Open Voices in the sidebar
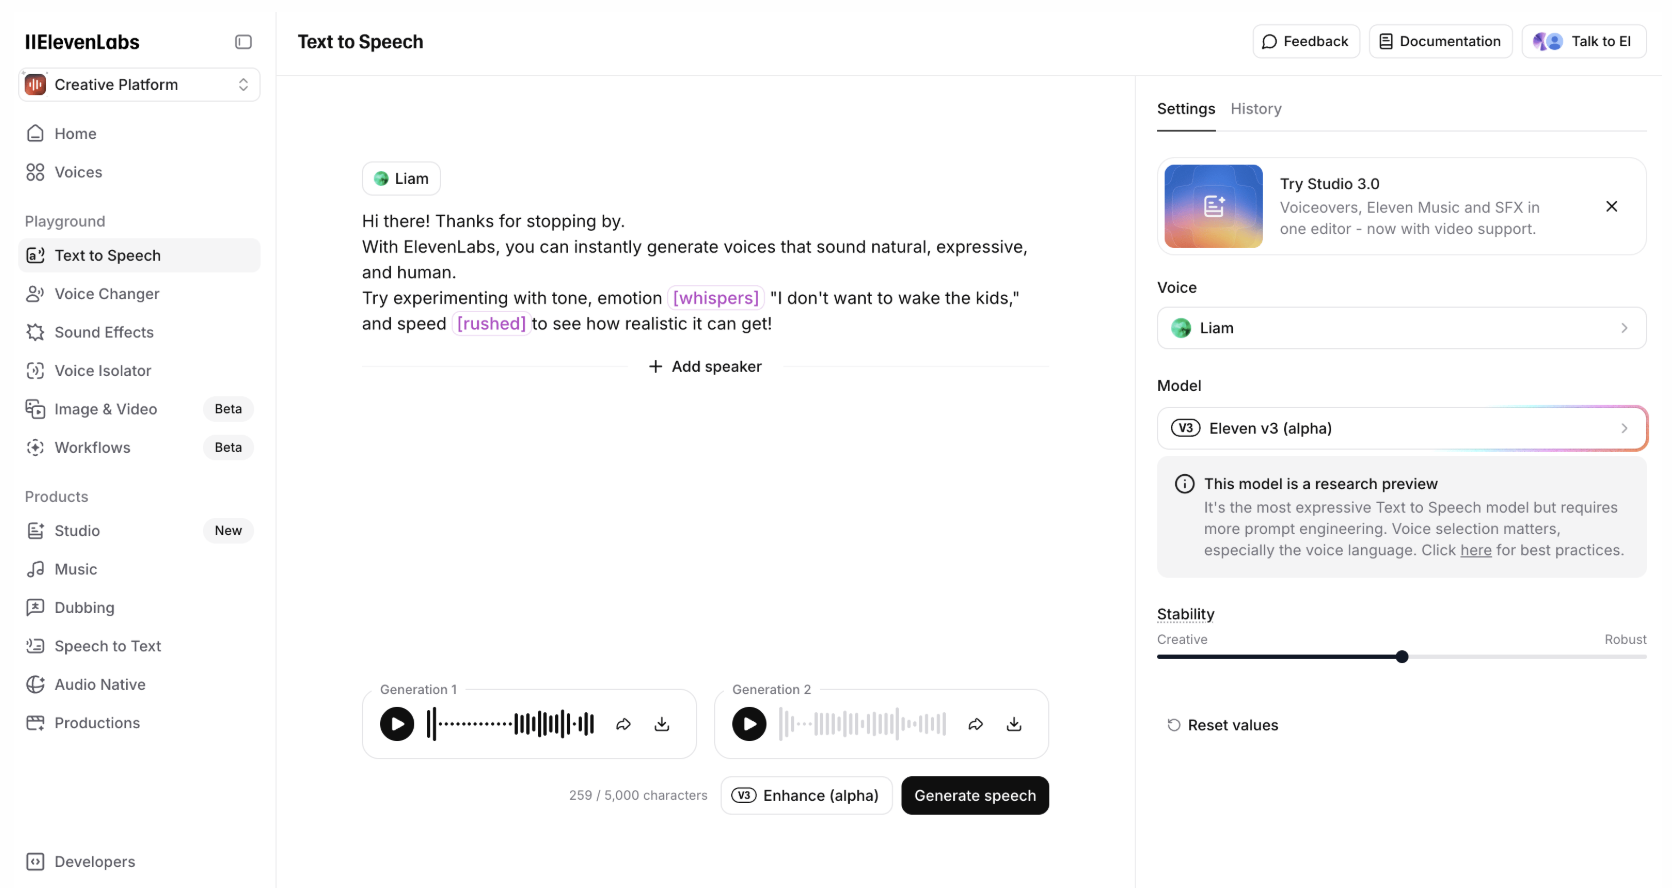 [139, 172]
